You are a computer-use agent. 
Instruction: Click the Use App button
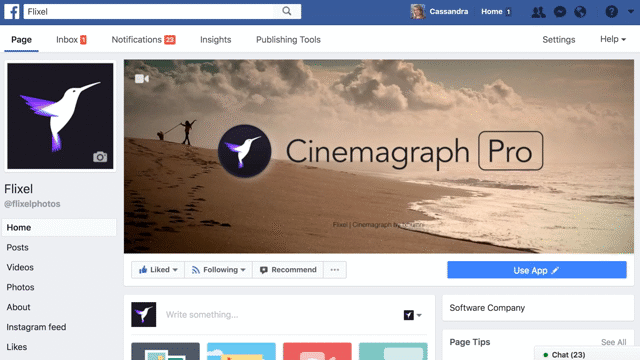pos(537,270)
